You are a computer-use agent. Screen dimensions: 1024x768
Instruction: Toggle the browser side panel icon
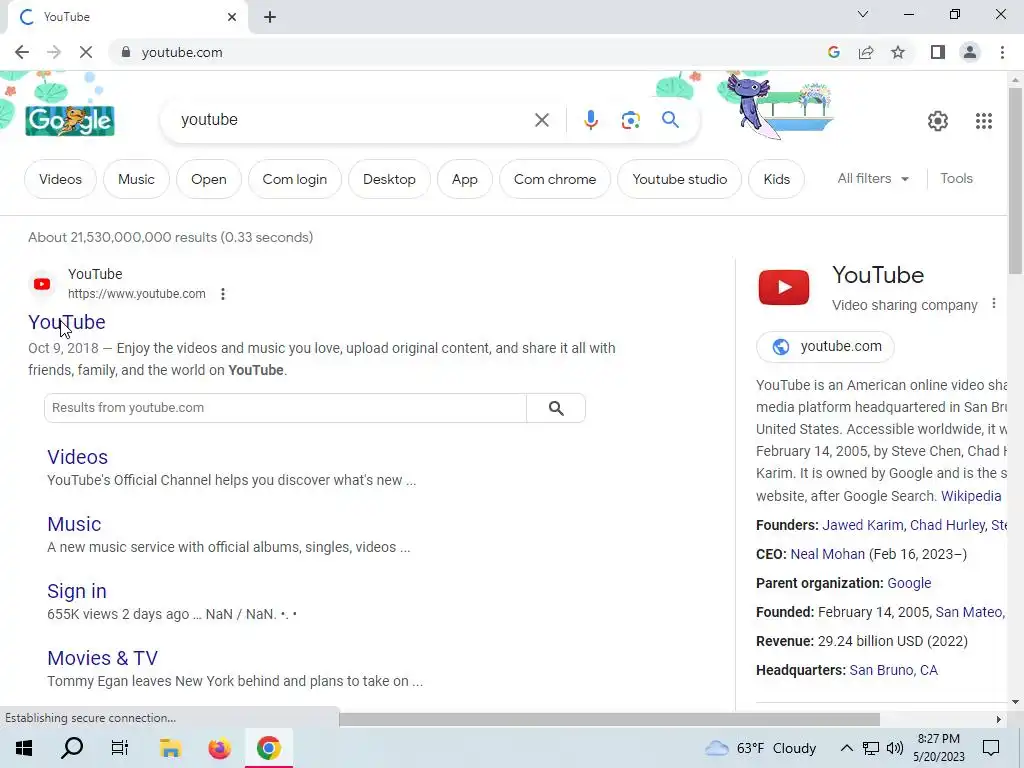click(938, 52)
